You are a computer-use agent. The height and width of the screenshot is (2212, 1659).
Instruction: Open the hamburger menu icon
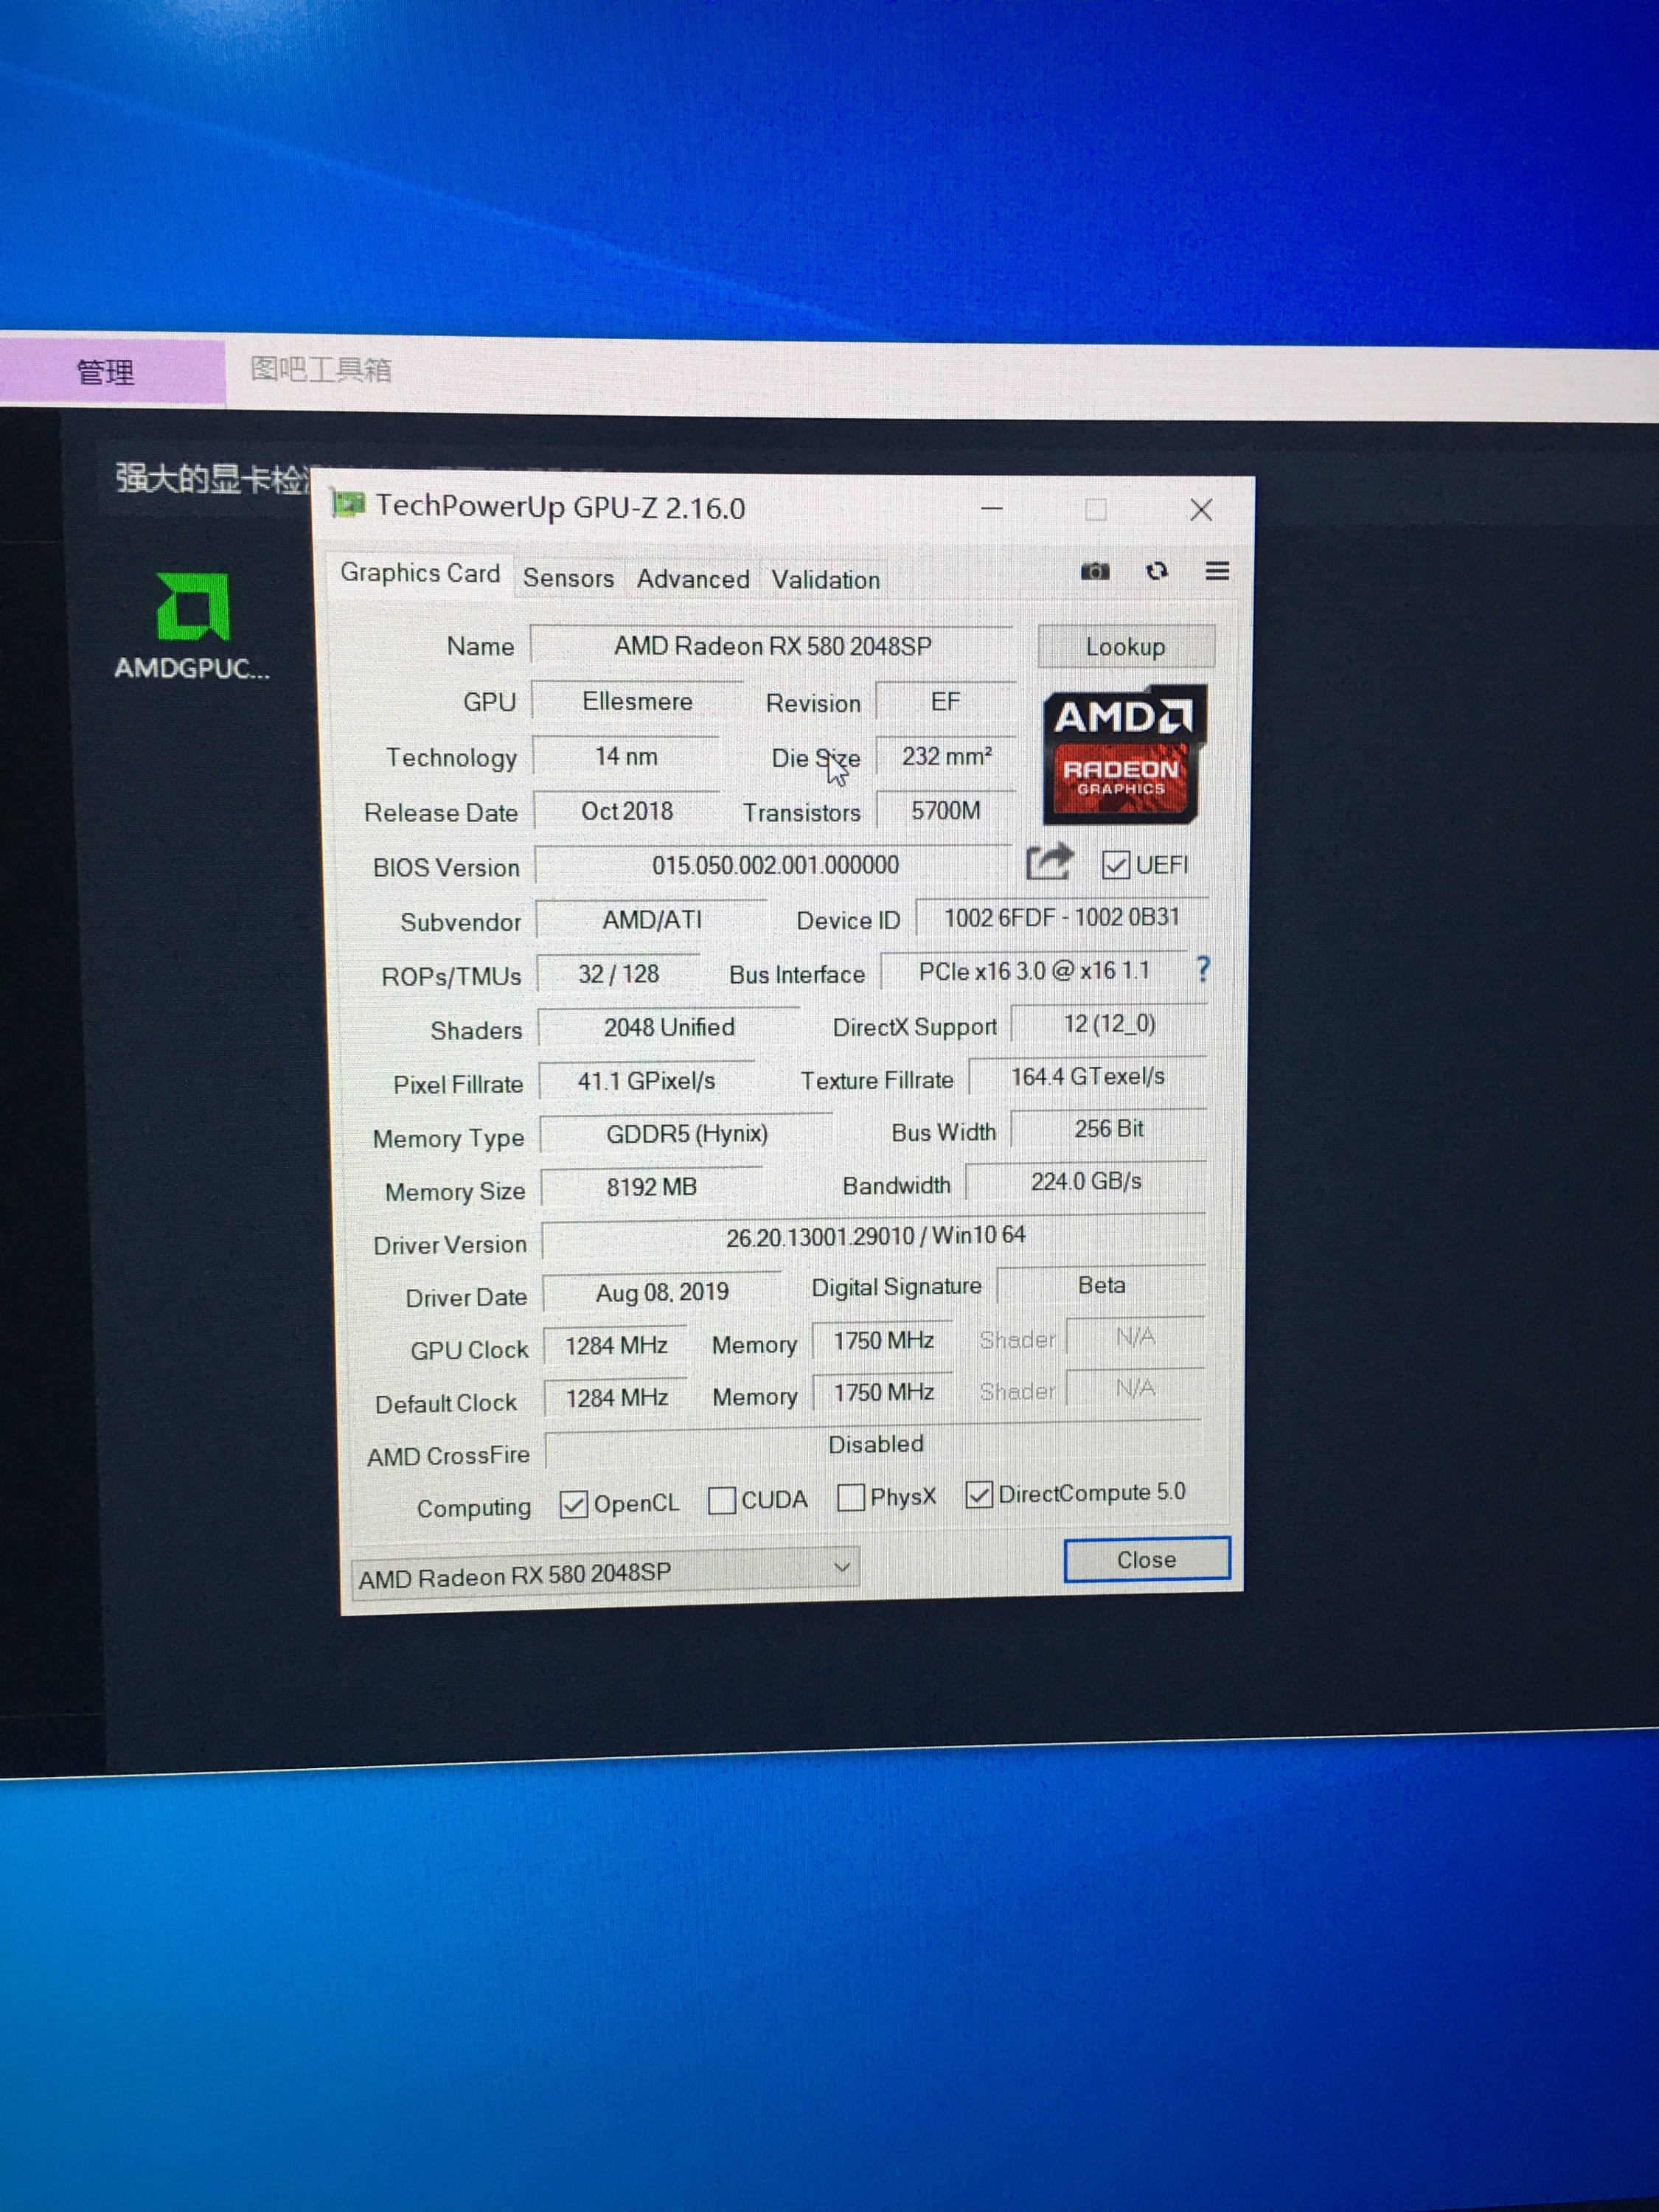1217,571
